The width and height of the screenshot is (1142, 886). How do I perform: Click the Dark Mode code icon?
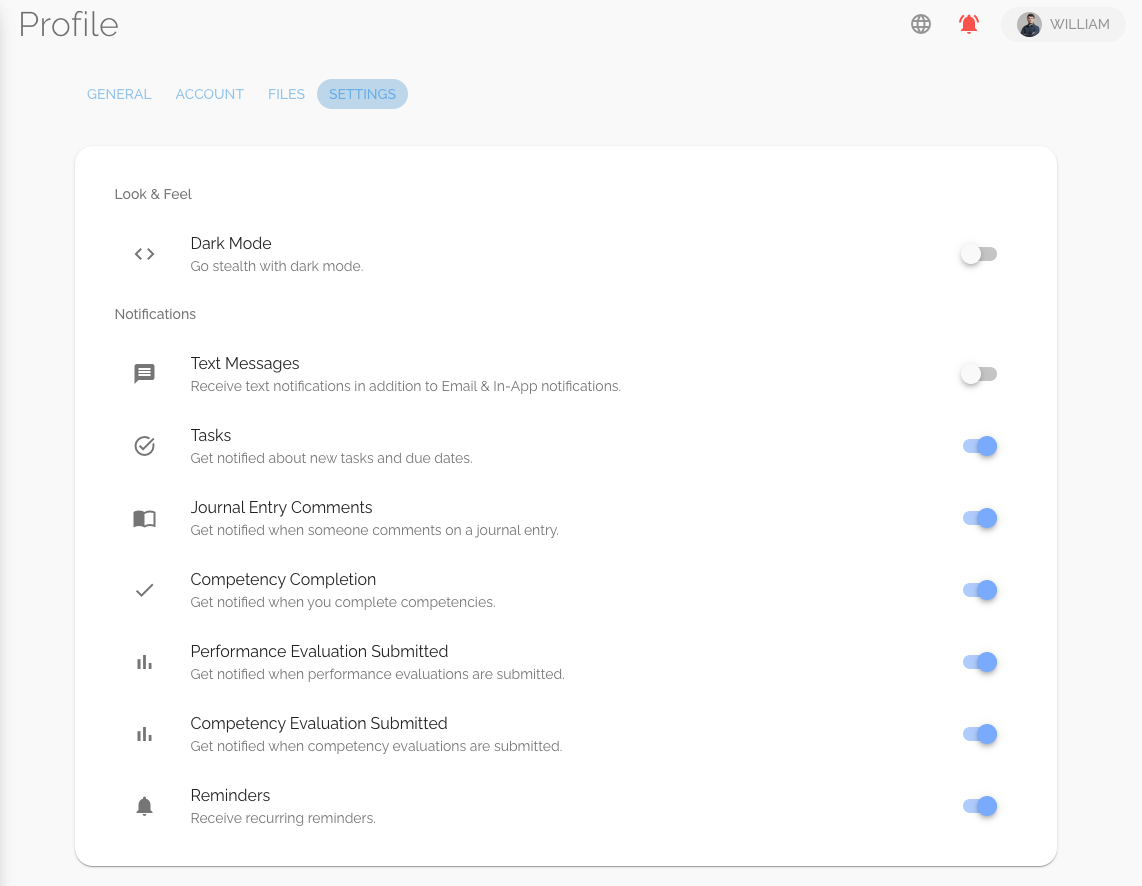[x=144, y=254]
